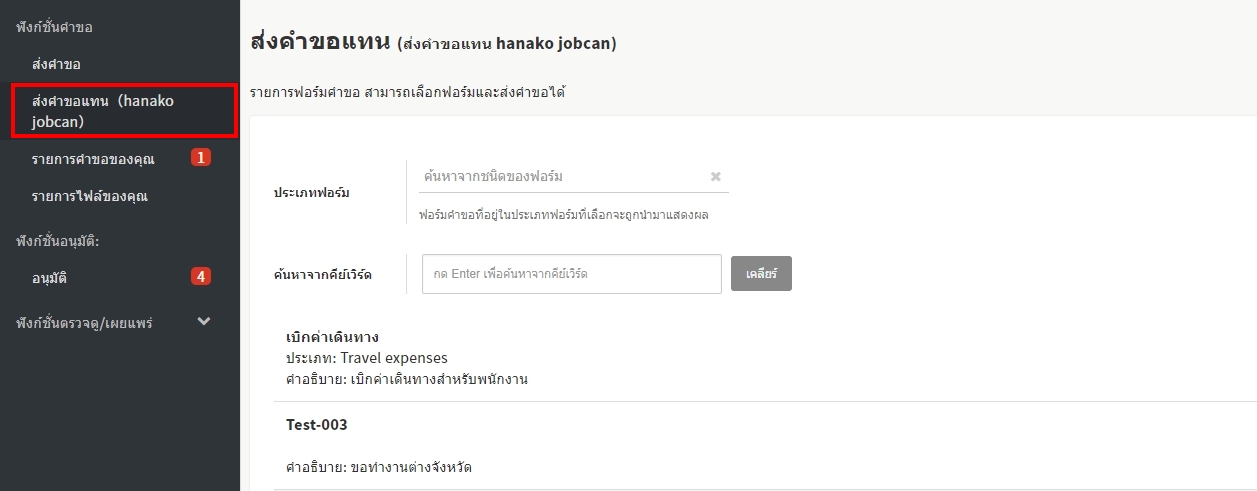
Task: Select ส่งคำขอแทน (hanako jobcan) in sidebar
Action: [x=103, y=111]
